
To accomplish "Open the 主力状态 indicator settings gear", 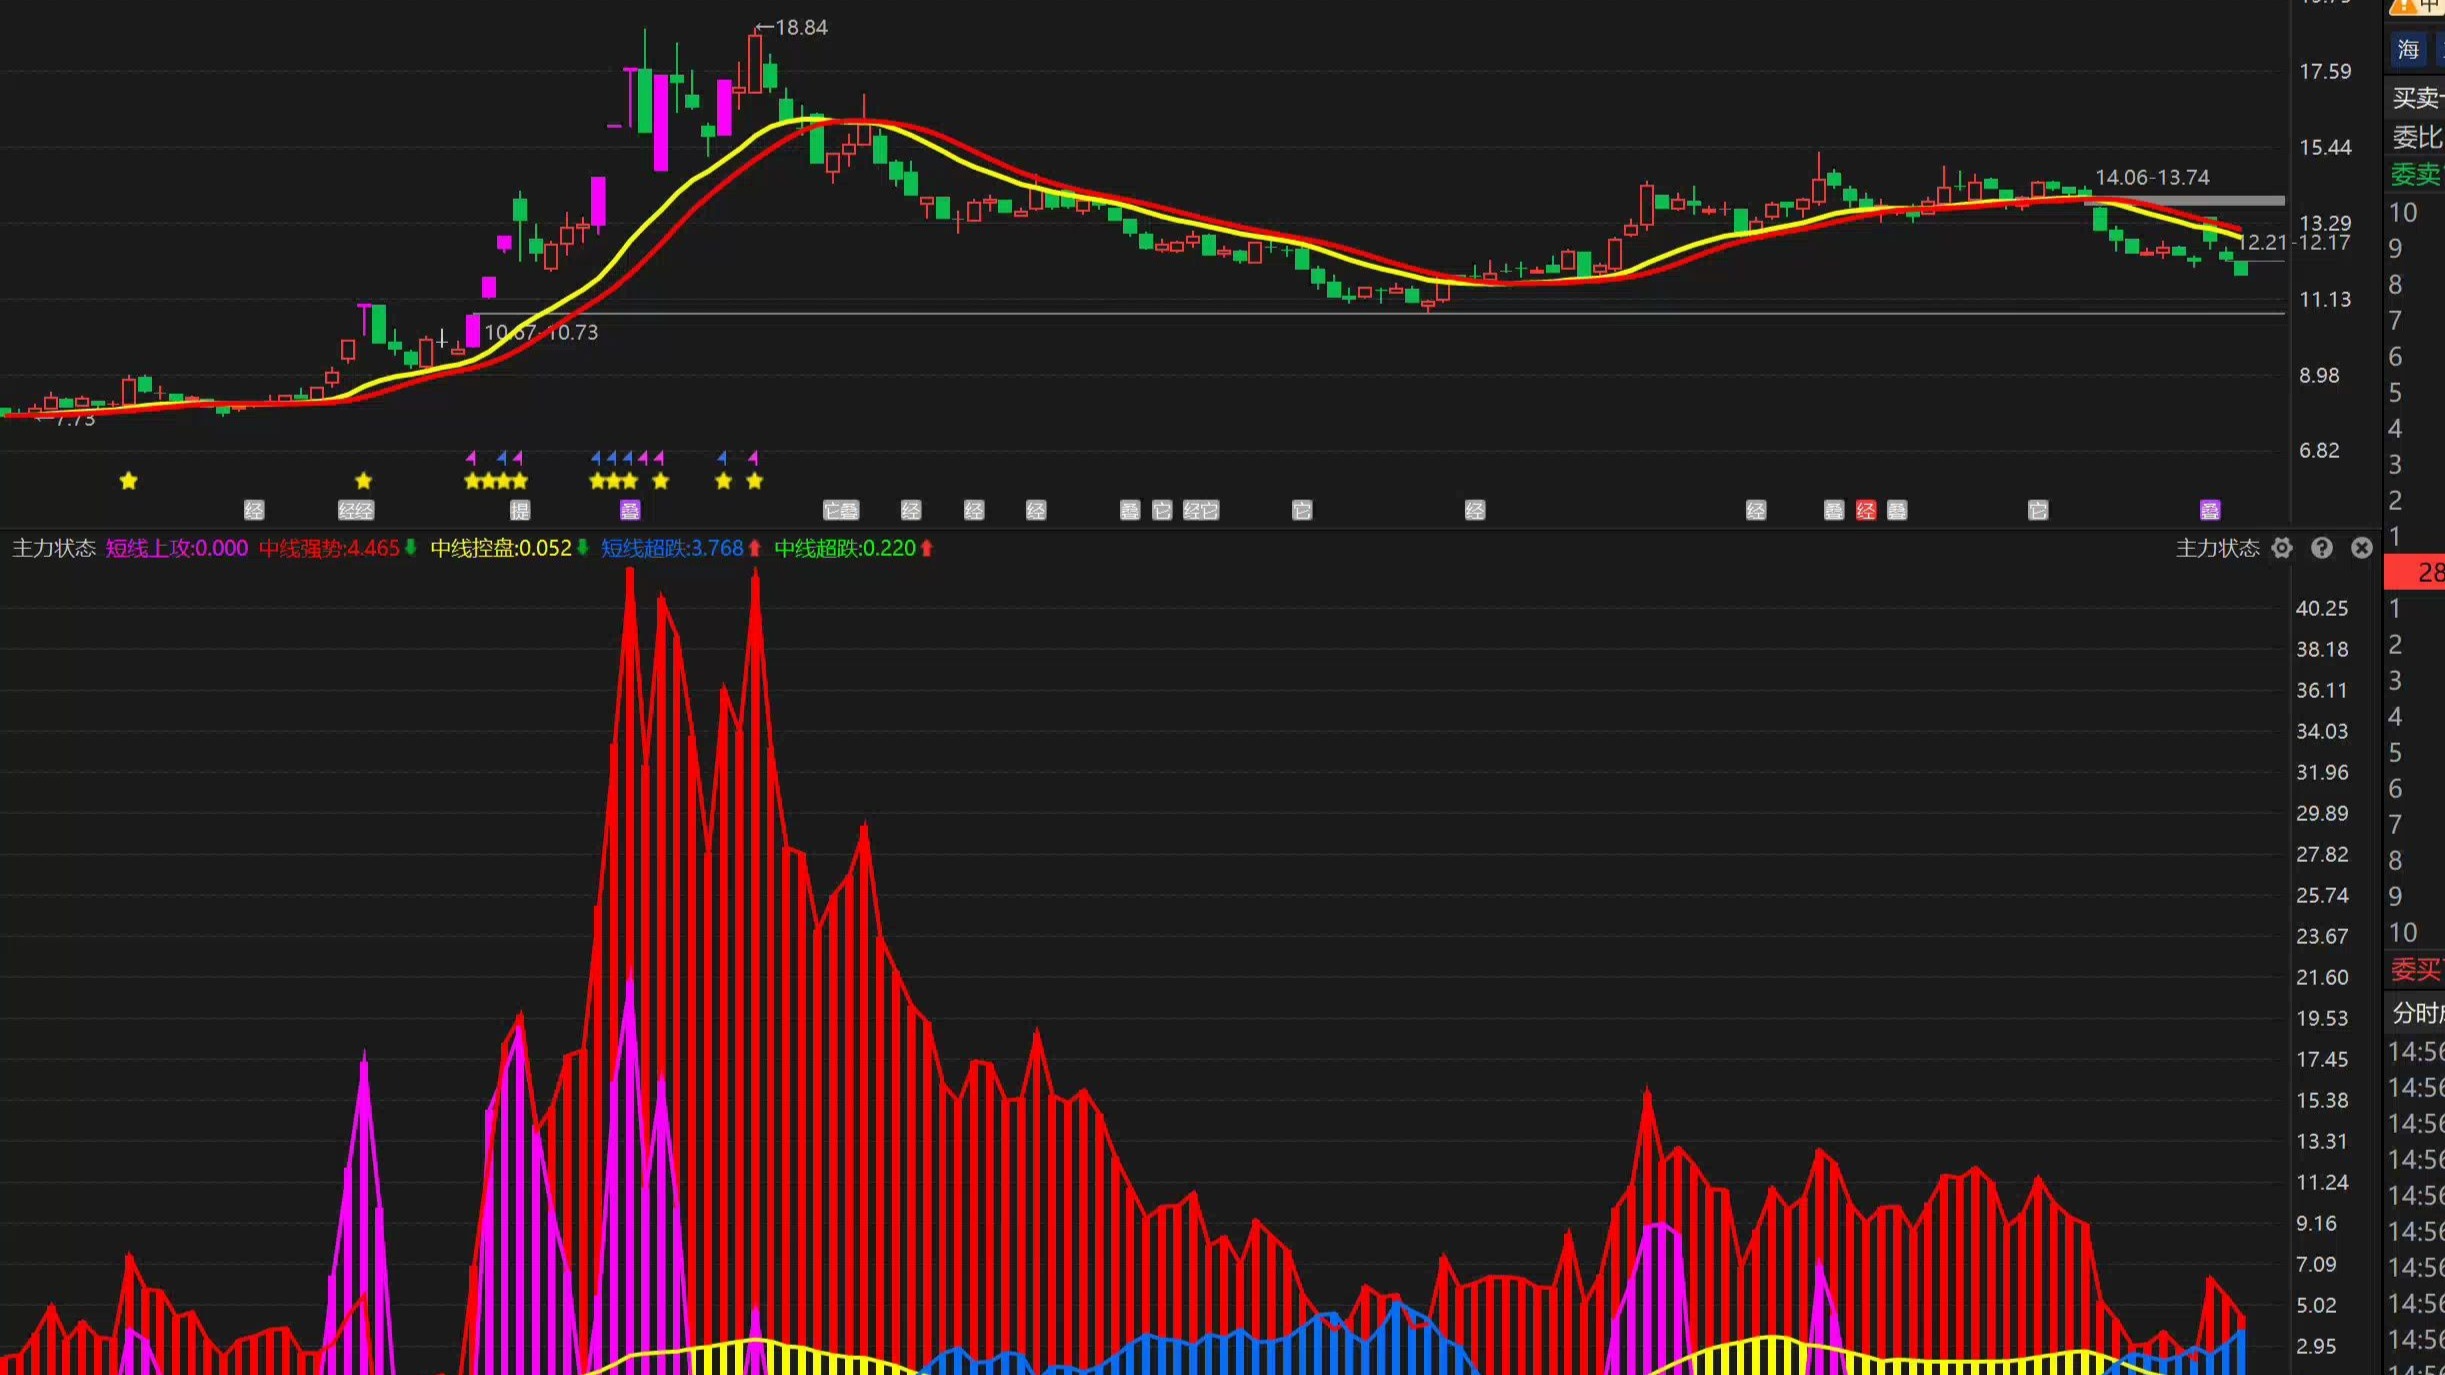I will tap(2281, 548).
